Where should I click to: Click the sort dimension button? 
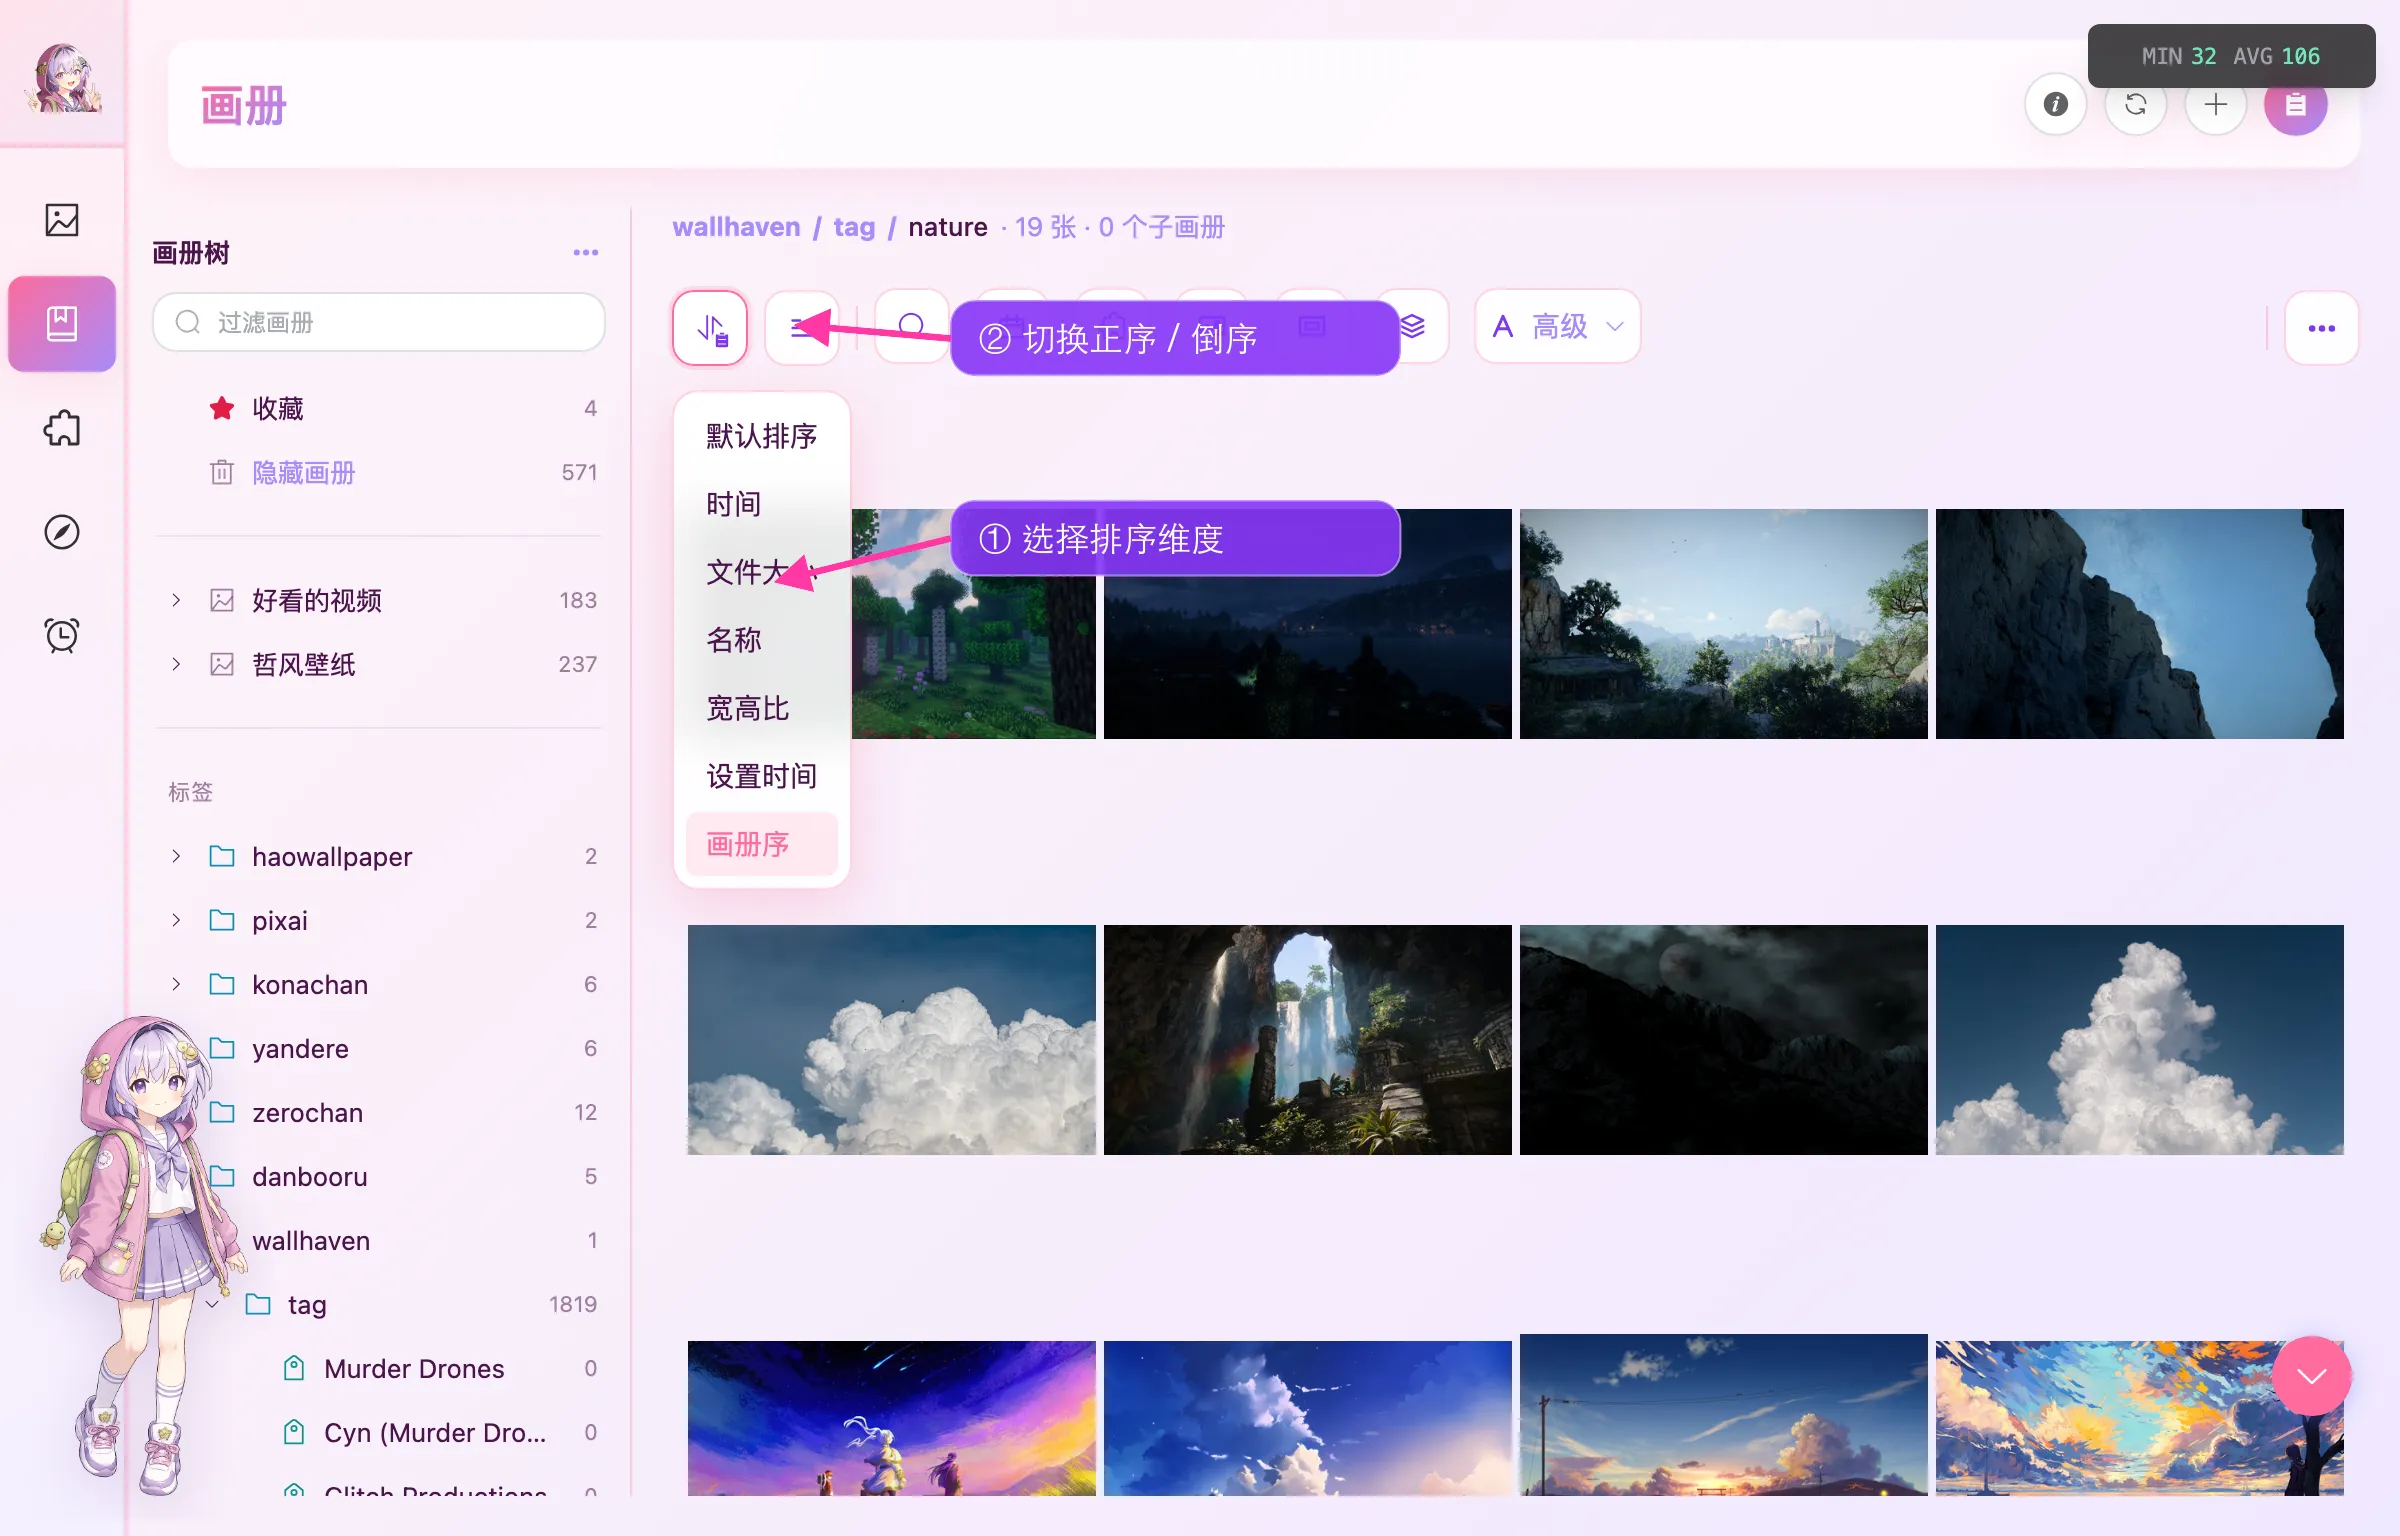710,328
